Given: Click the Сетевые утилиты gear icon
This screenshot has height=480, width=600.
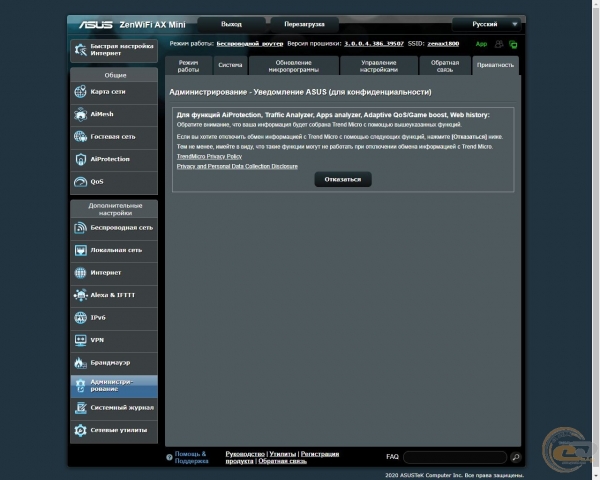Looking at the screenshot, I should pyautogui.click(x=80, y=430).
